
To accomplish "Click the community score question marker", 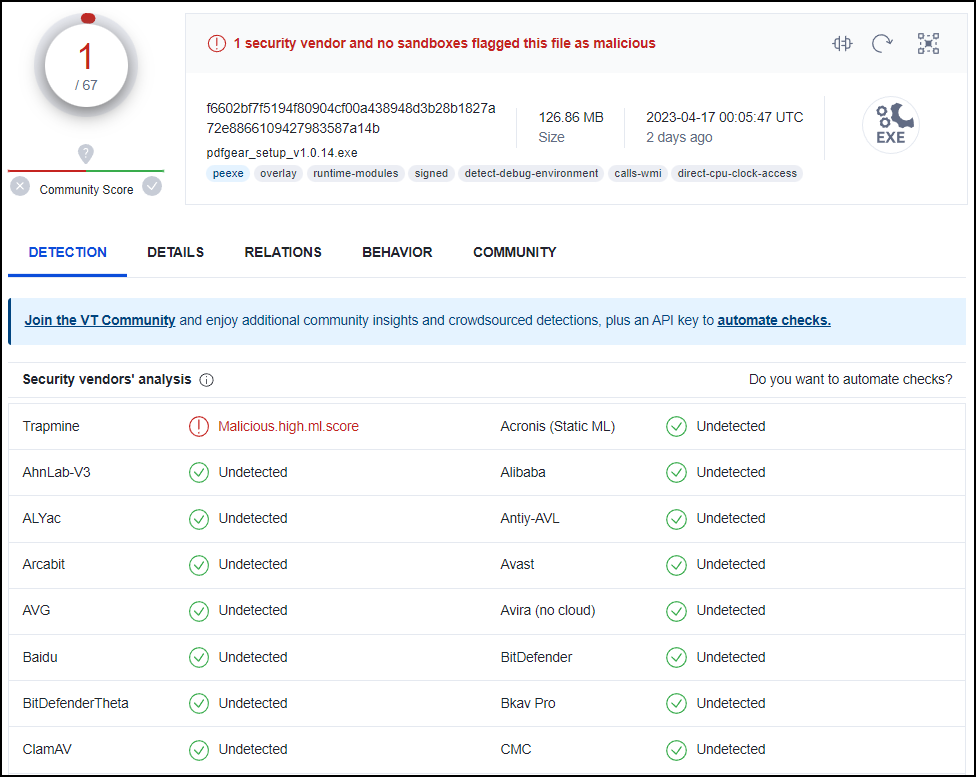I will pyautogui.click(x=86, y=153).
